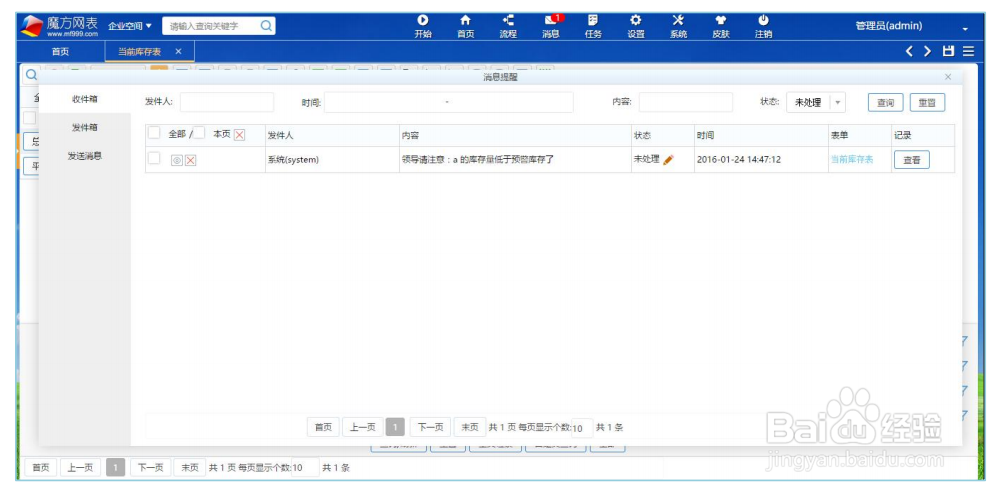
Task: Click pencil edit icon next to 未处理 status
Action: (x=668, y=160)
